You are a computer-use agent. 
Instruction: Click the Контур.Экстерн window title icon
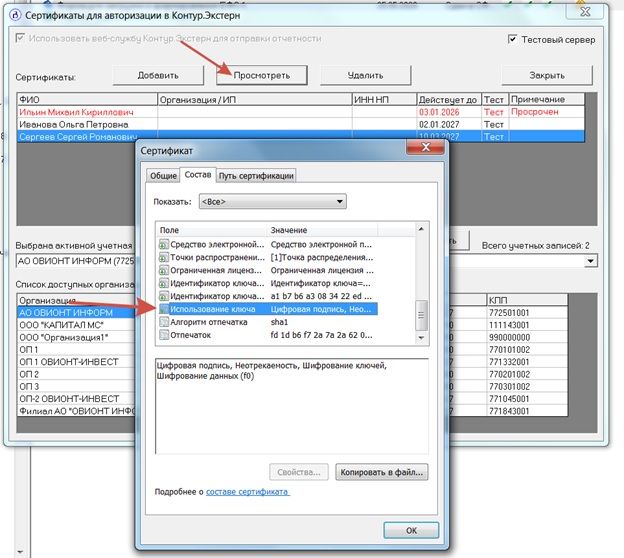point(15,15)
